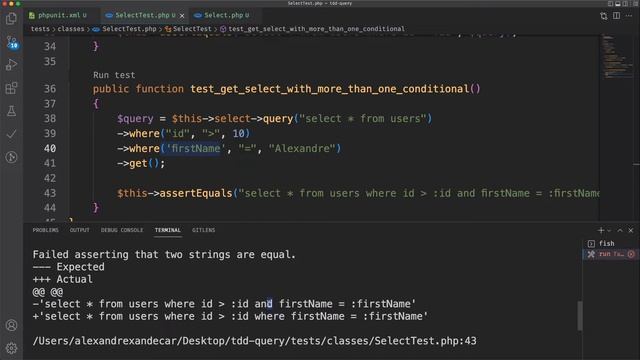
Task: Open the Testing flask view
Action: 11,111
